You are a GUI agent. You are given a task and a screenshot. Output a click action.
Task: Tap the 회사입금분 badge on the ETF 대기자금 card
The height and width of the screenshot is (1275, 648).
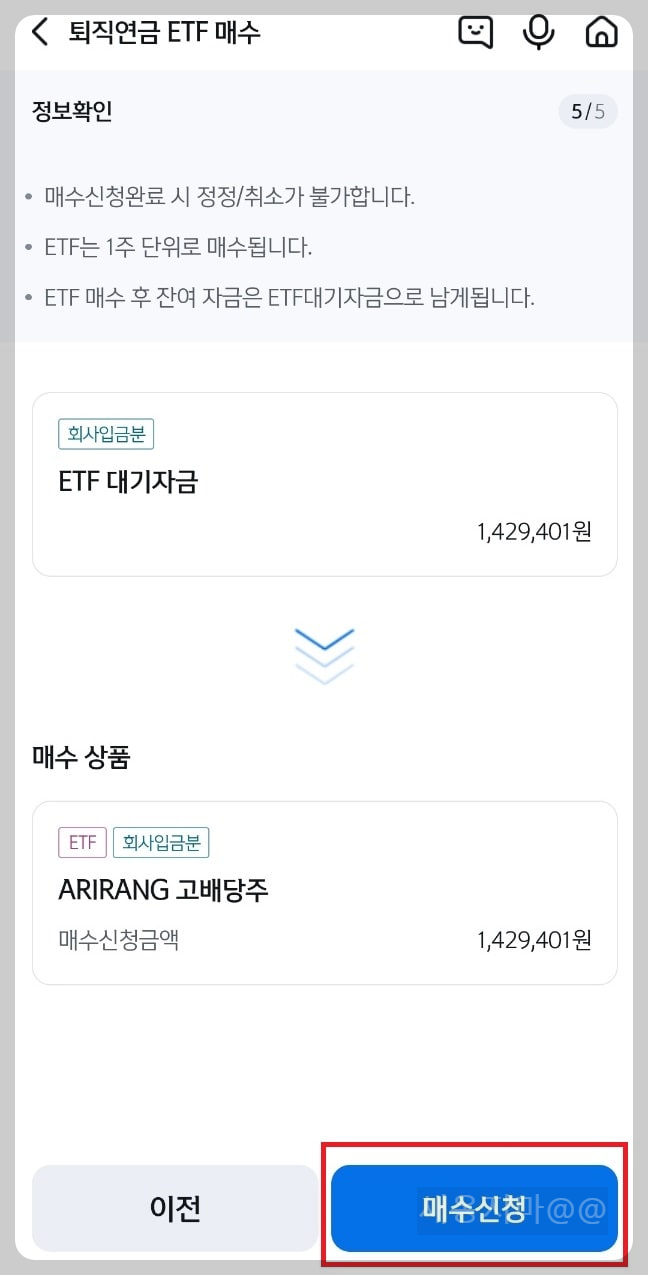pyautogui.click(x=106, y=434)
